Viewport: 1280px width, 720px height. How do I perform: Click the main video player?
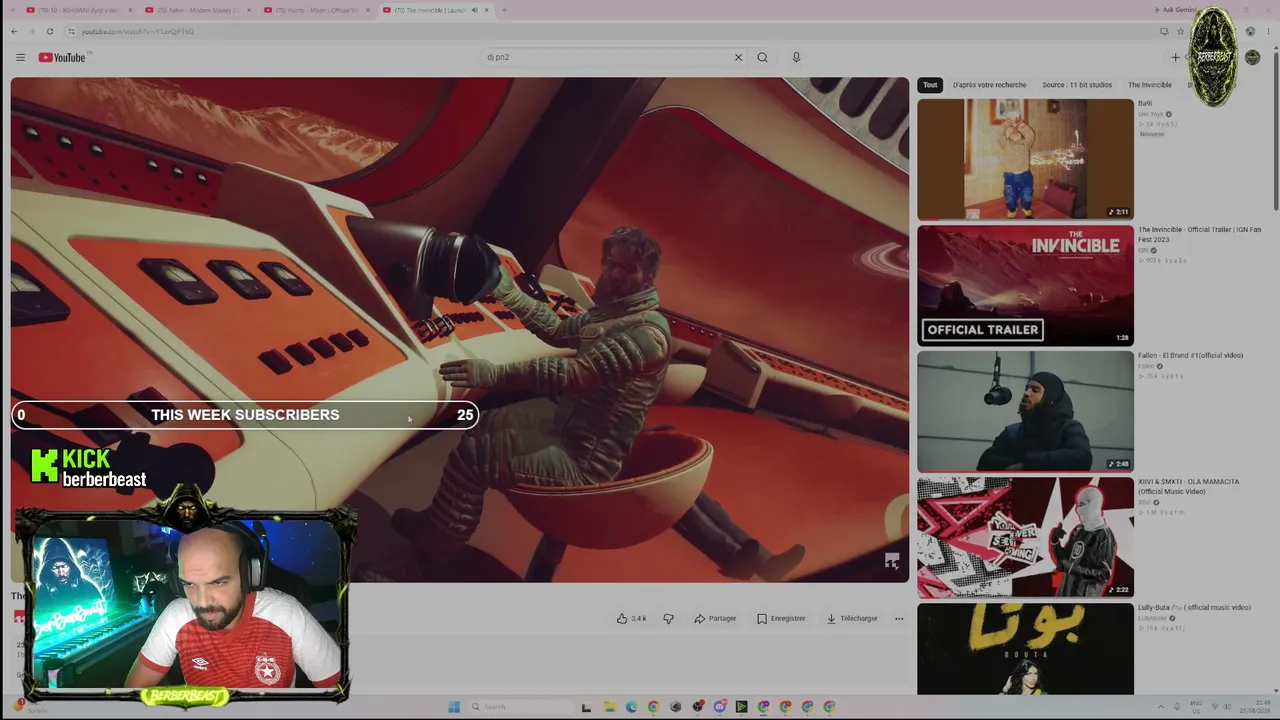coord(460,330)
